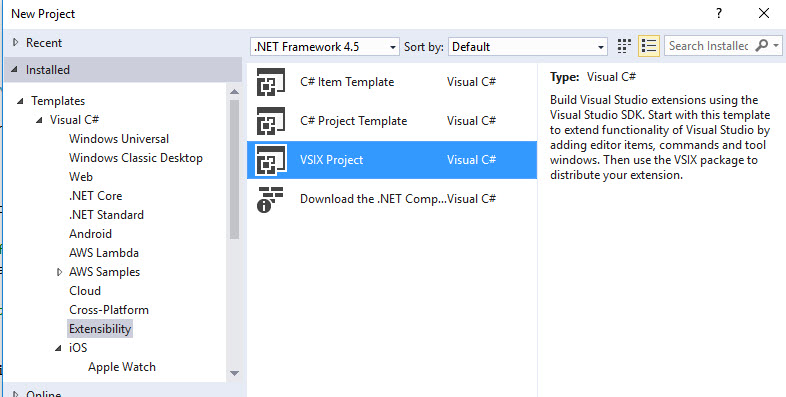Open the Sort by Default dropdown

tap(528, 47)
